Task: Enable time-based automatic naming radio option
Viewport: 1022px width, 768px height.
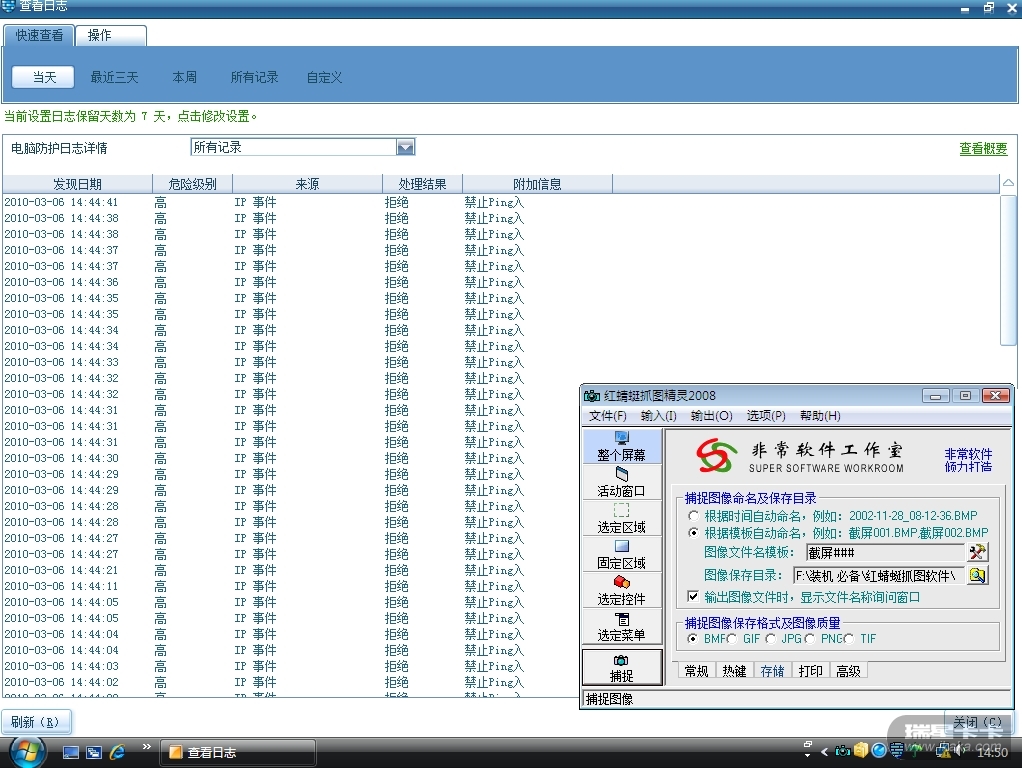Action: click(x=694, y=516)
